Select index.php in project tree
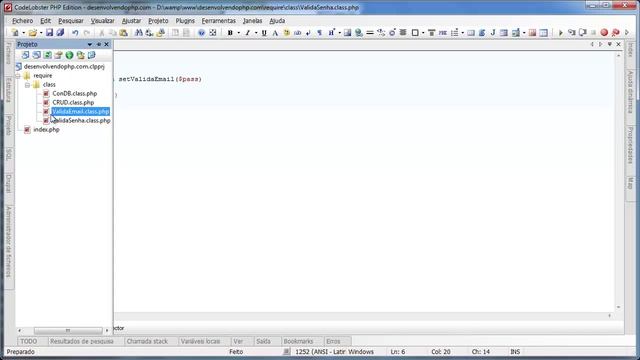The image size is (640, 360). point(46,129)
